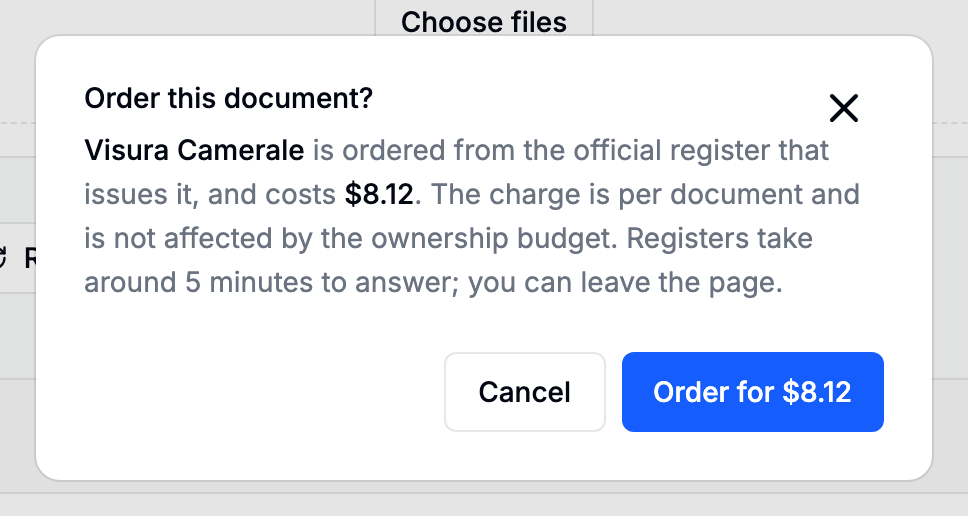Click the refresh arrow icon behind the dialog
The height and width of the screenshot is (516, 968).
(x=3, y=257)
